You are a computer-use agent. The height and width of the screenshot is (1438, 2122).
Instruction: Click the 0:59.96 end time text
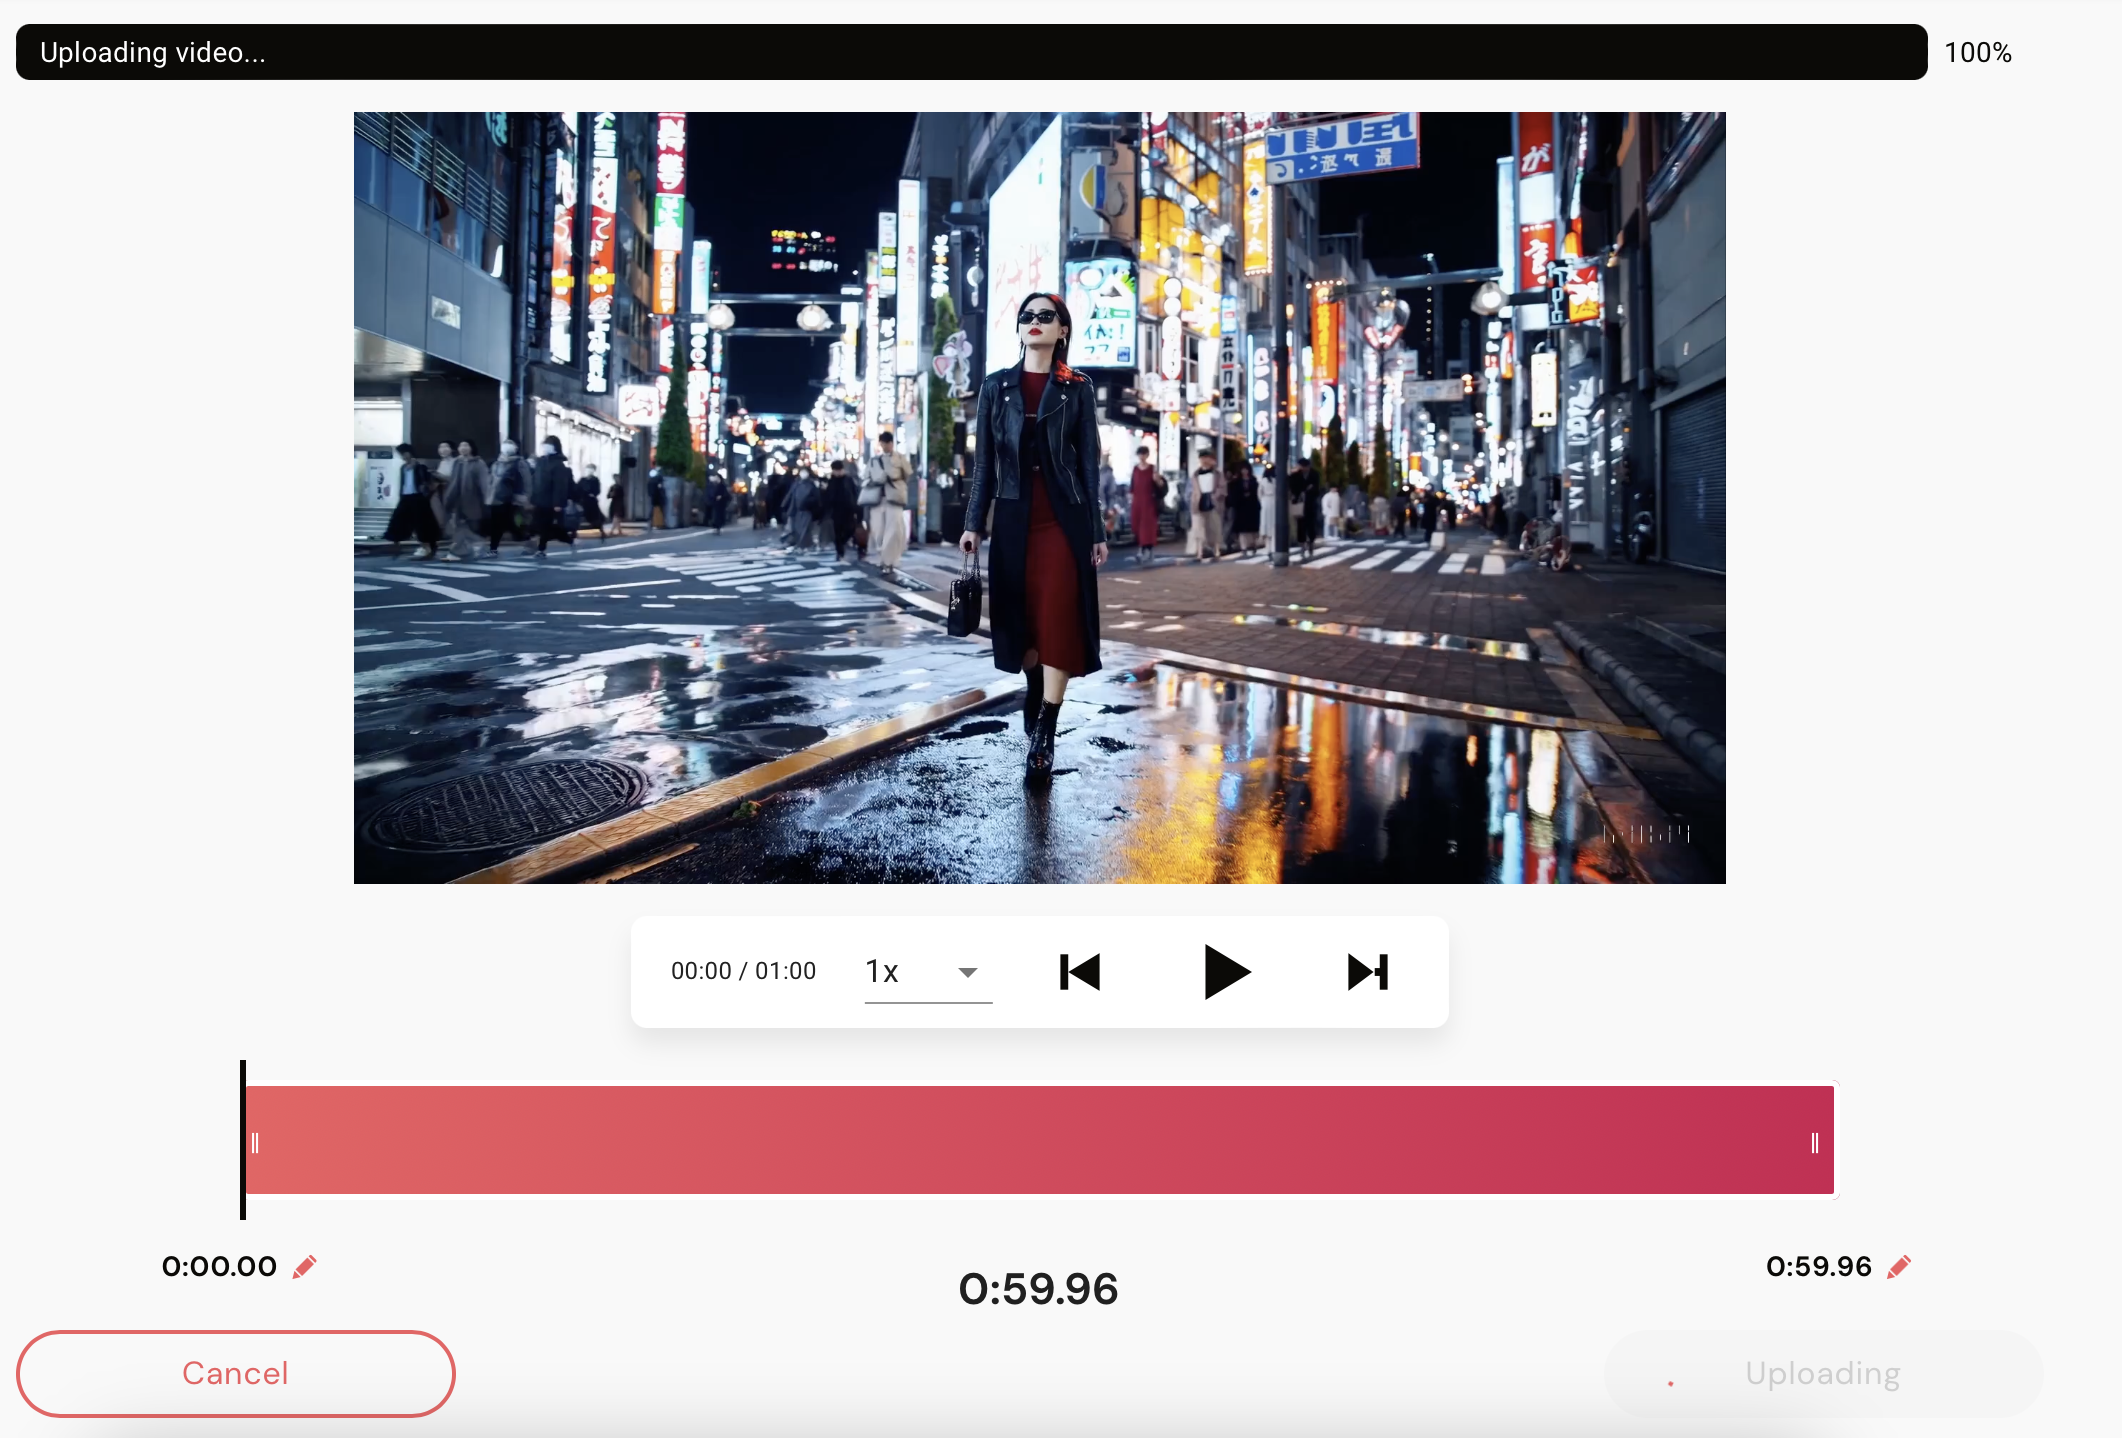1818,1267
